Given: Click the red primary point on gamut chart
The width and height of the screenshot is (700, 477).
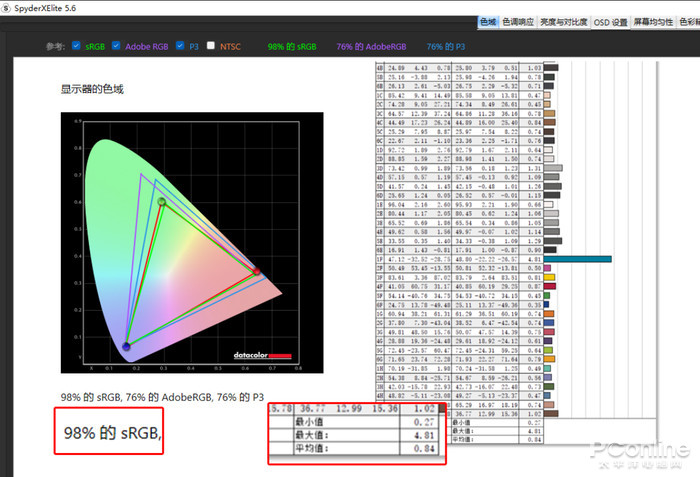Looking at the screenshot, I should 256,271.
